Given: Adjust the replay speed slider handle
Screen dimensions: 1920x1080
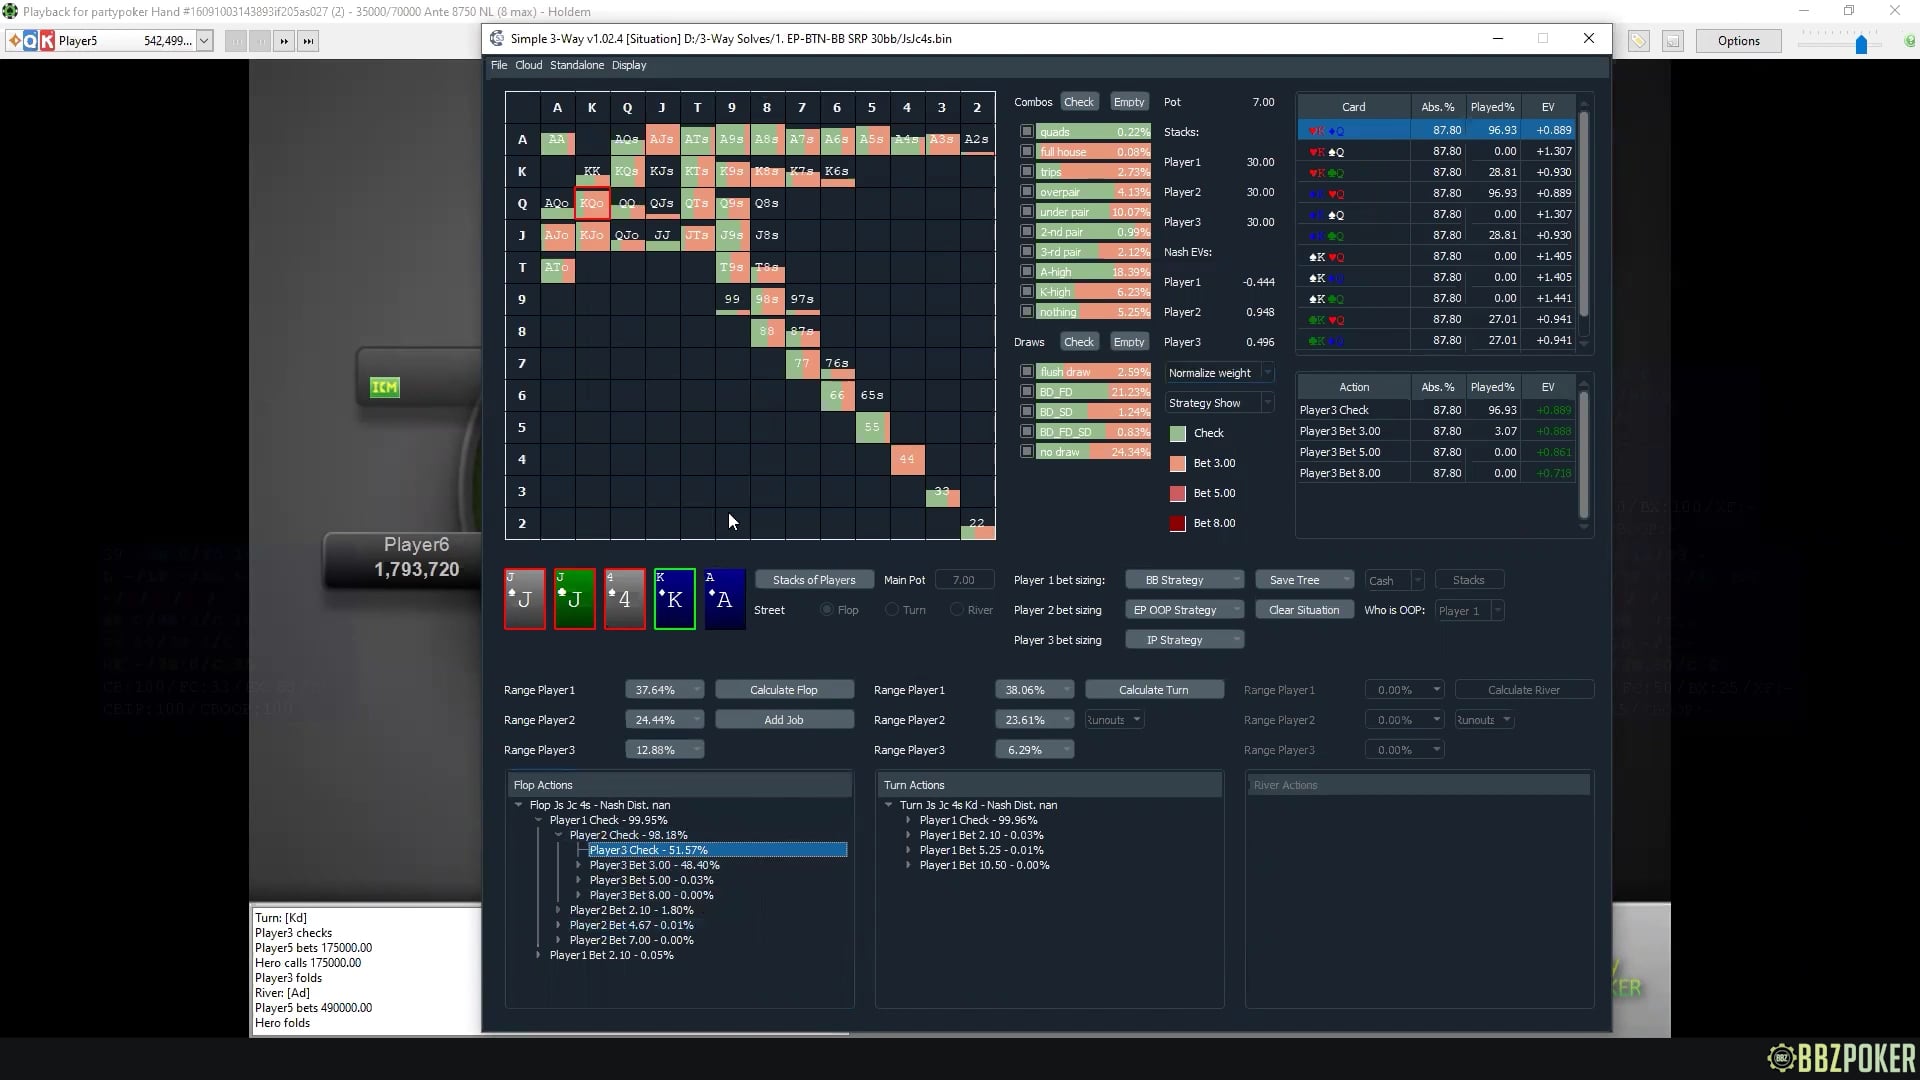Looking at the screenshot, I should click(x=1861, y=44).
